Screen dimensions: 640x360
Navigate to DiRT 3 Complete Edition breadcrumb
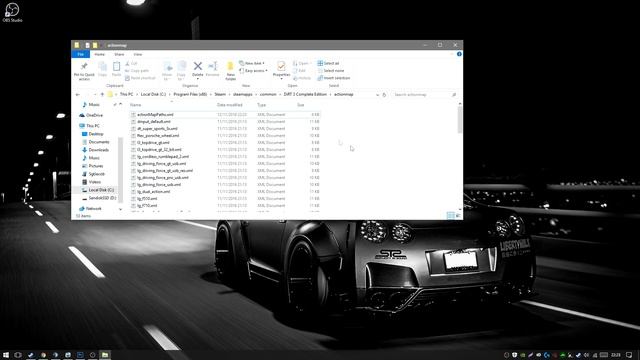click(x=305, y=94)
